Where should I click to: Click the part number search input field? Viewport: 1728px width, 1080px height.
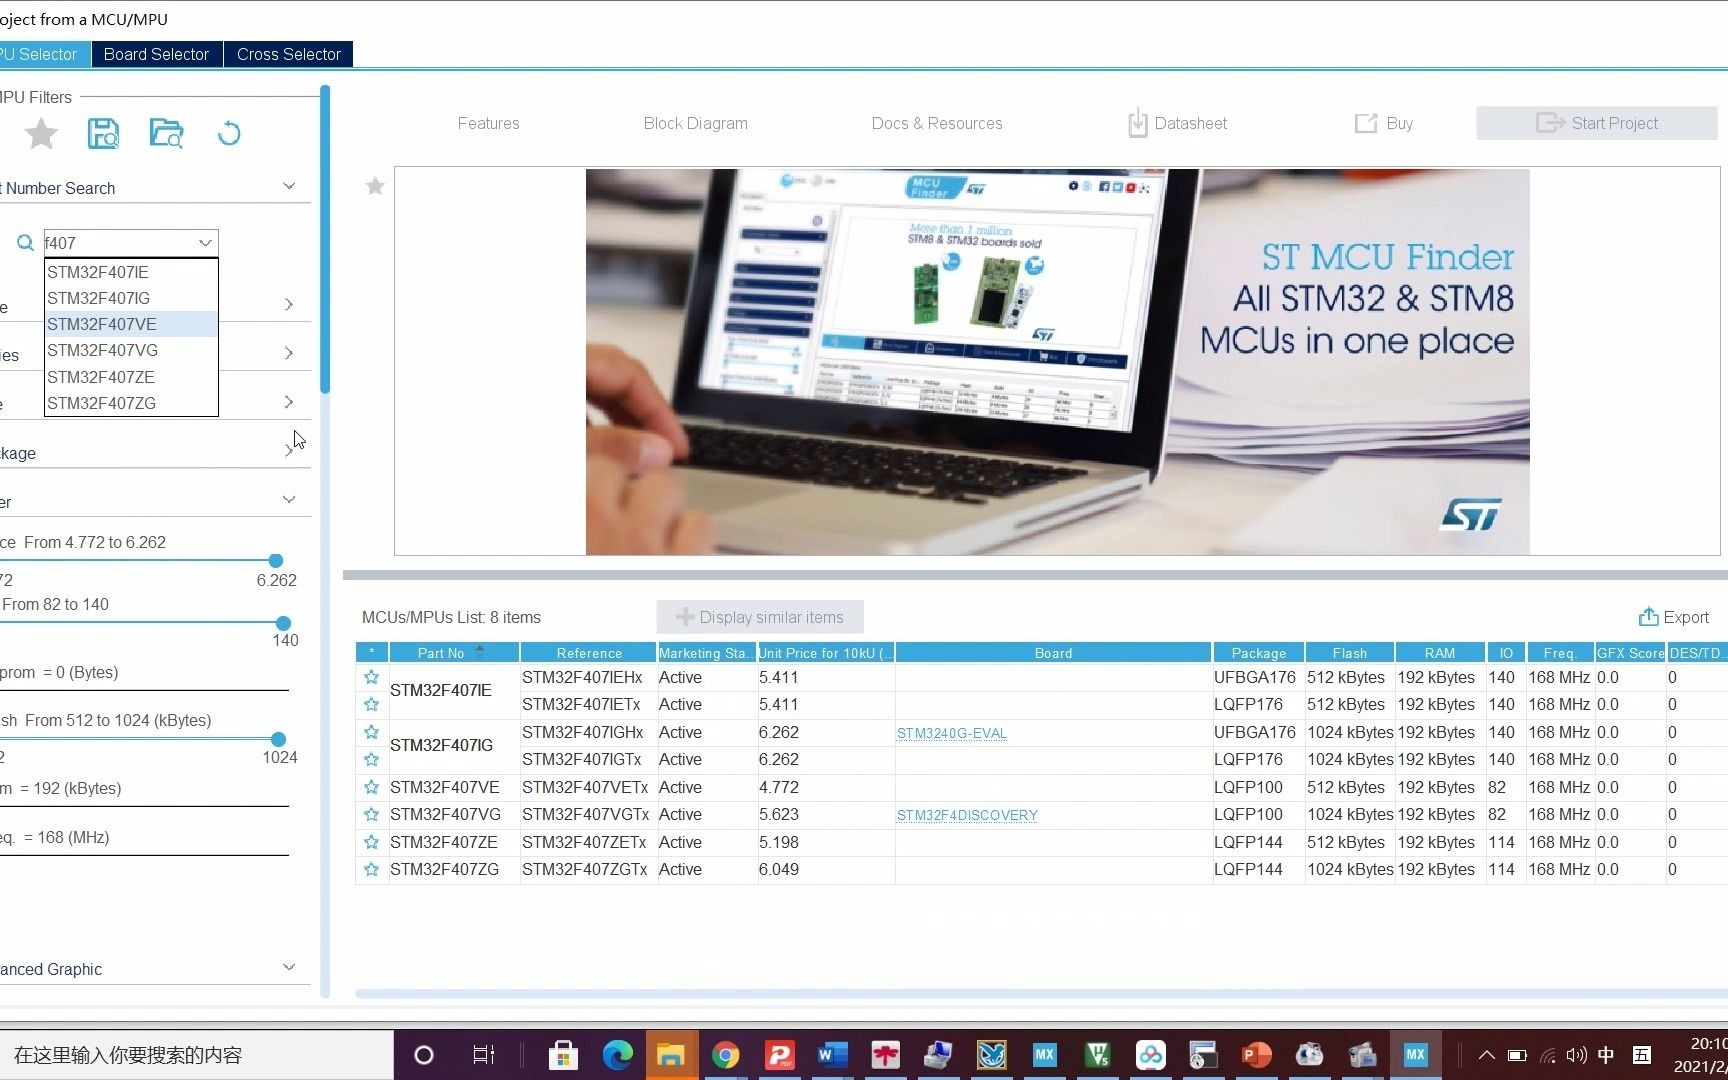coord(119,243)
